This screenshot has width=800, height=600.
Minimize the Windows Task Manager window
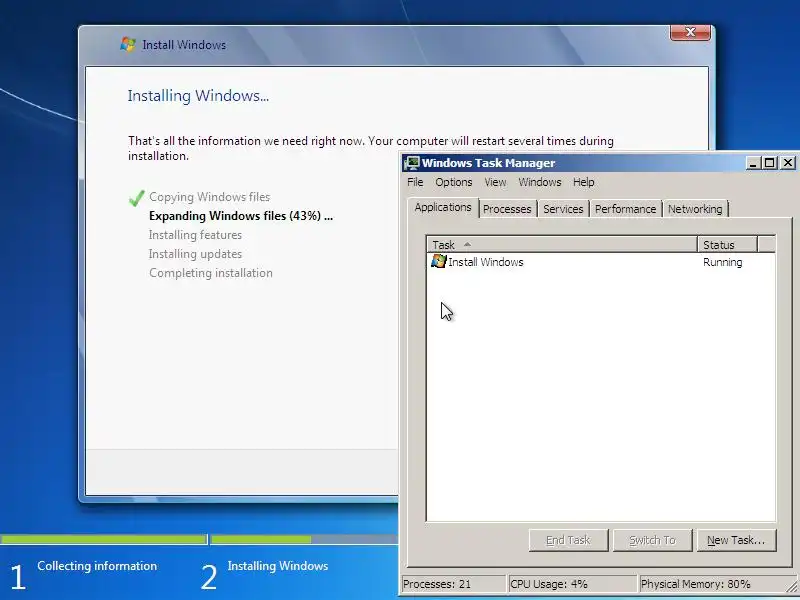coord(753,163)
